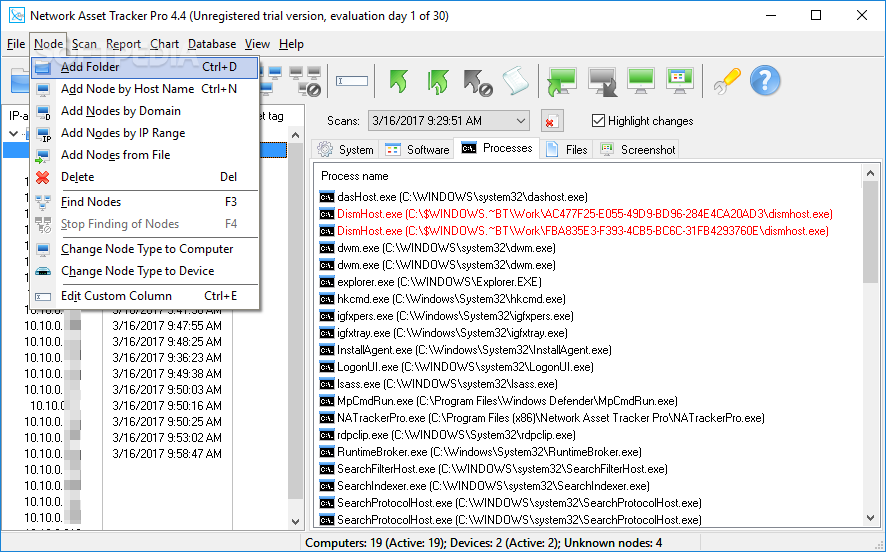Select the Processes tab
886x552 pixels.
point(497,148)
